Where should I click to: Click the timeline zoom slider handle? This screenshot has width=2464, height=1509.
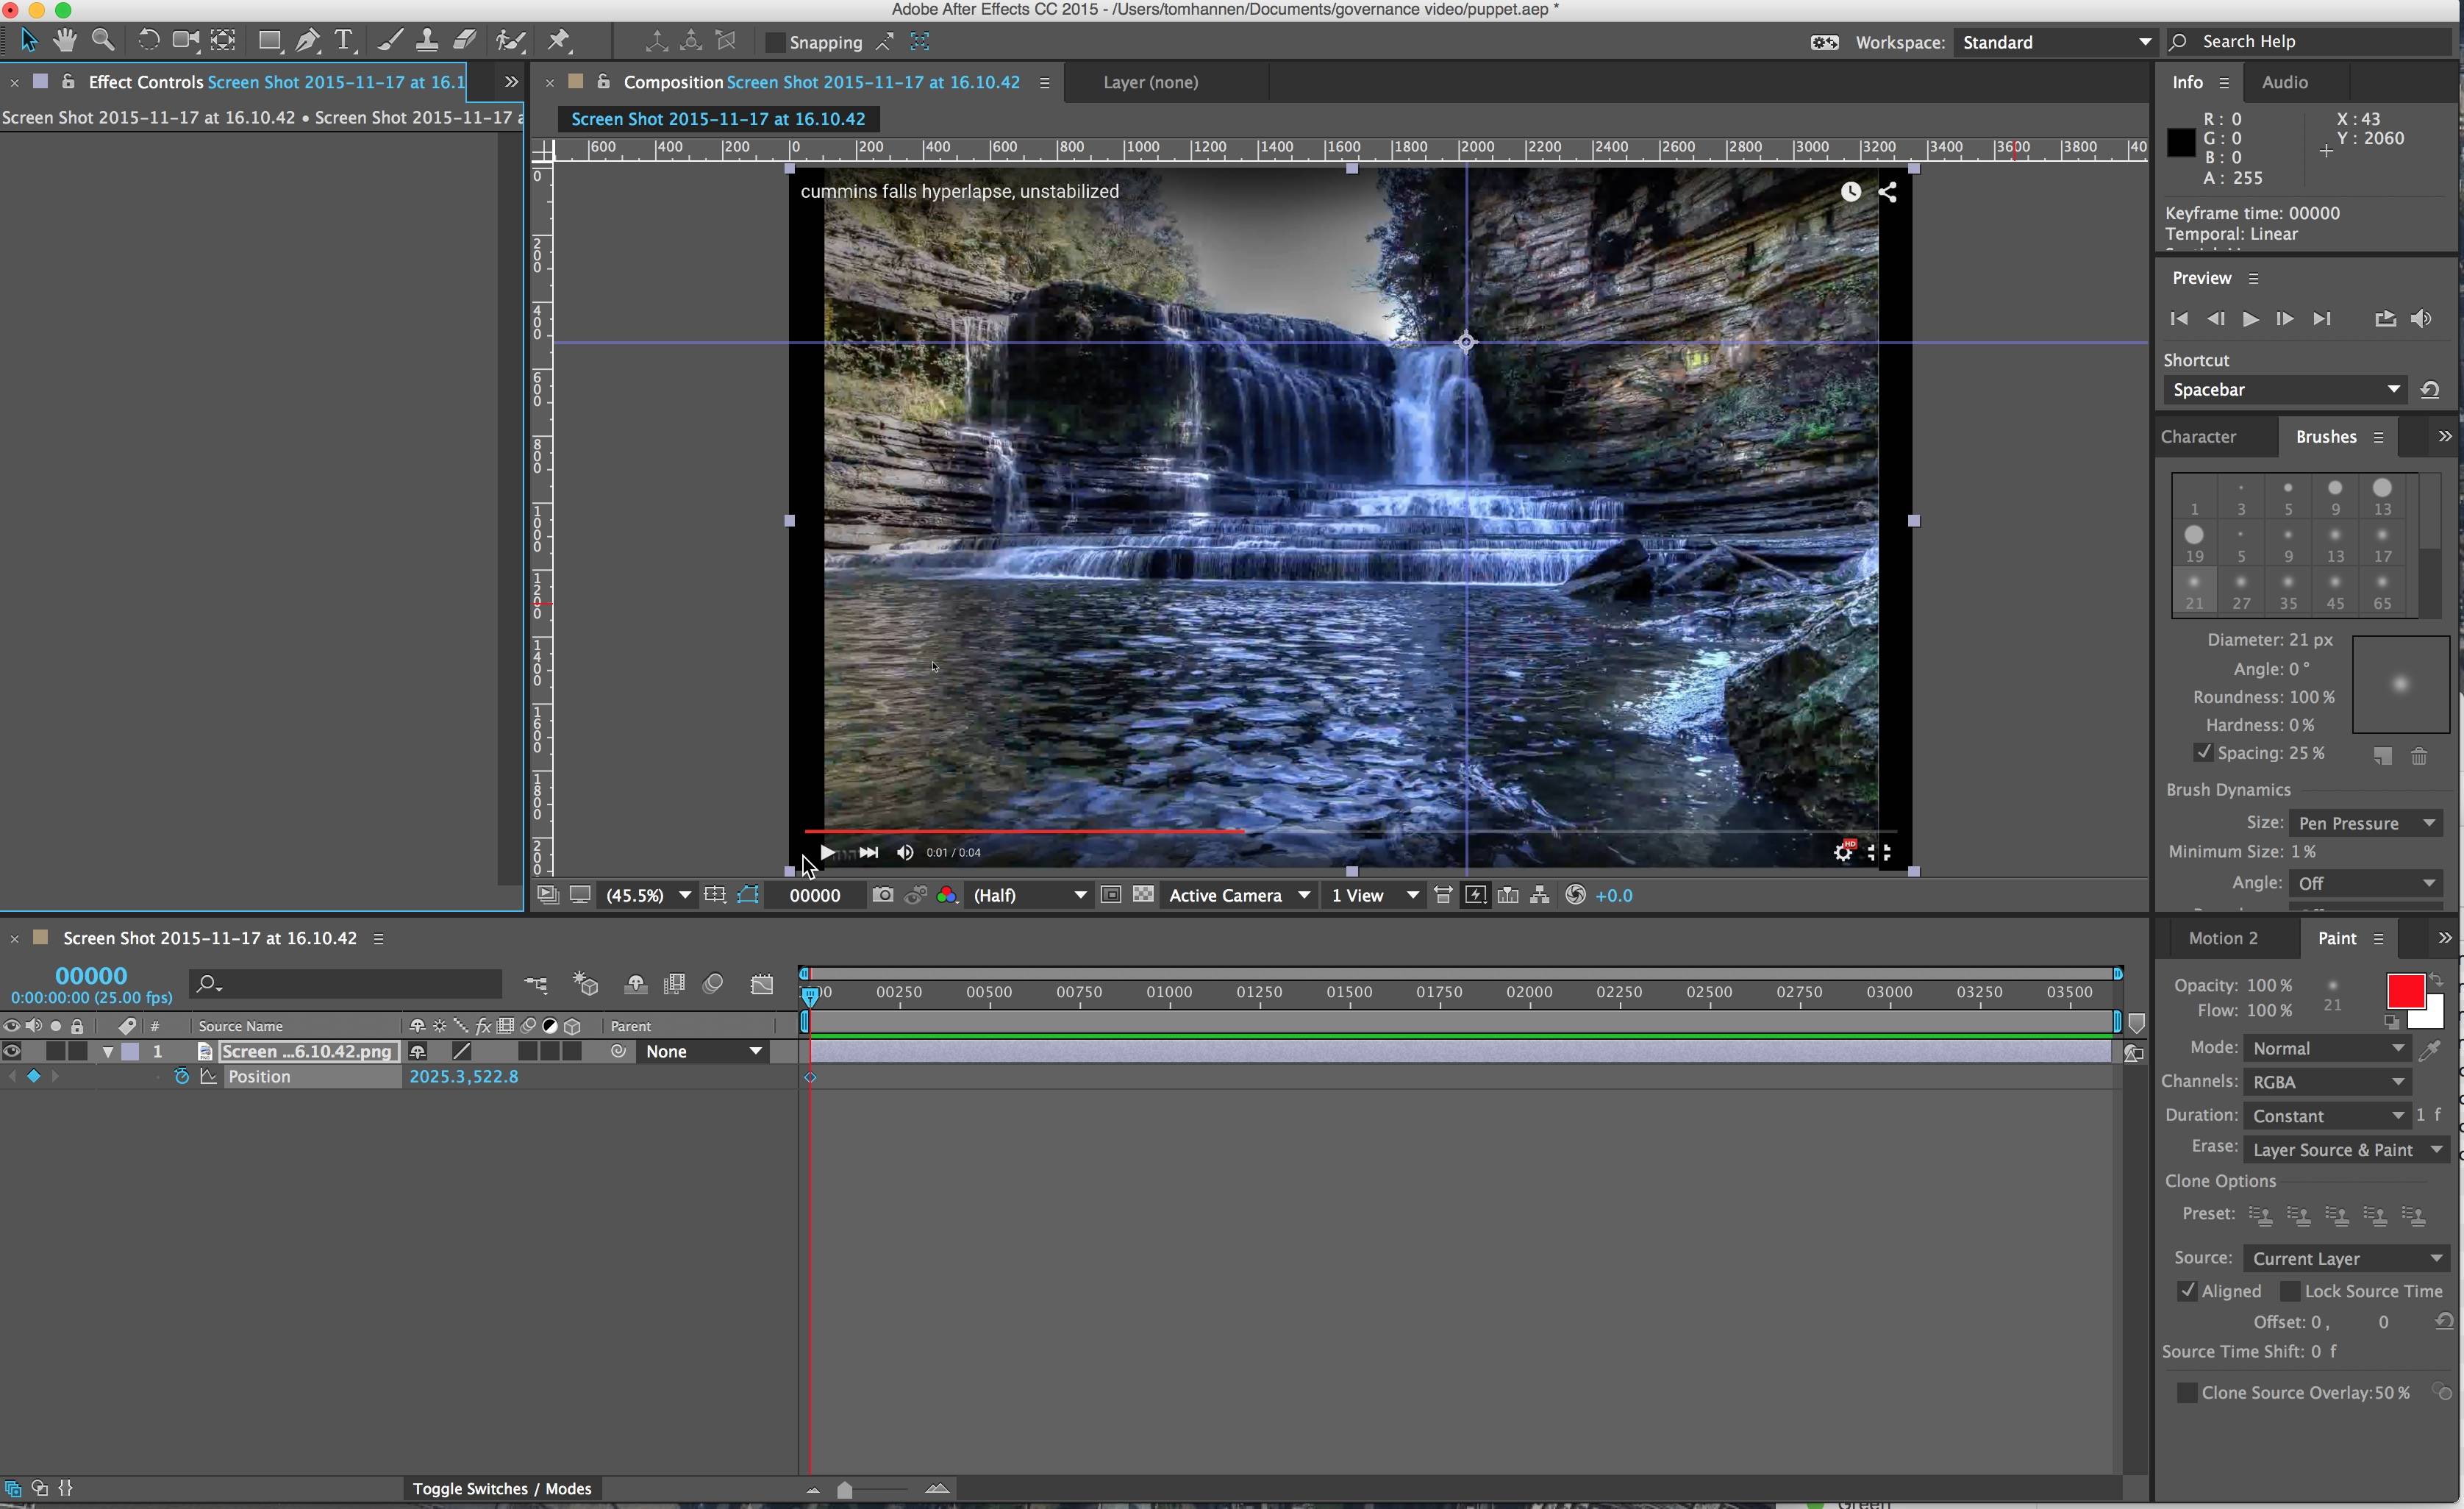click(845, 1489)
